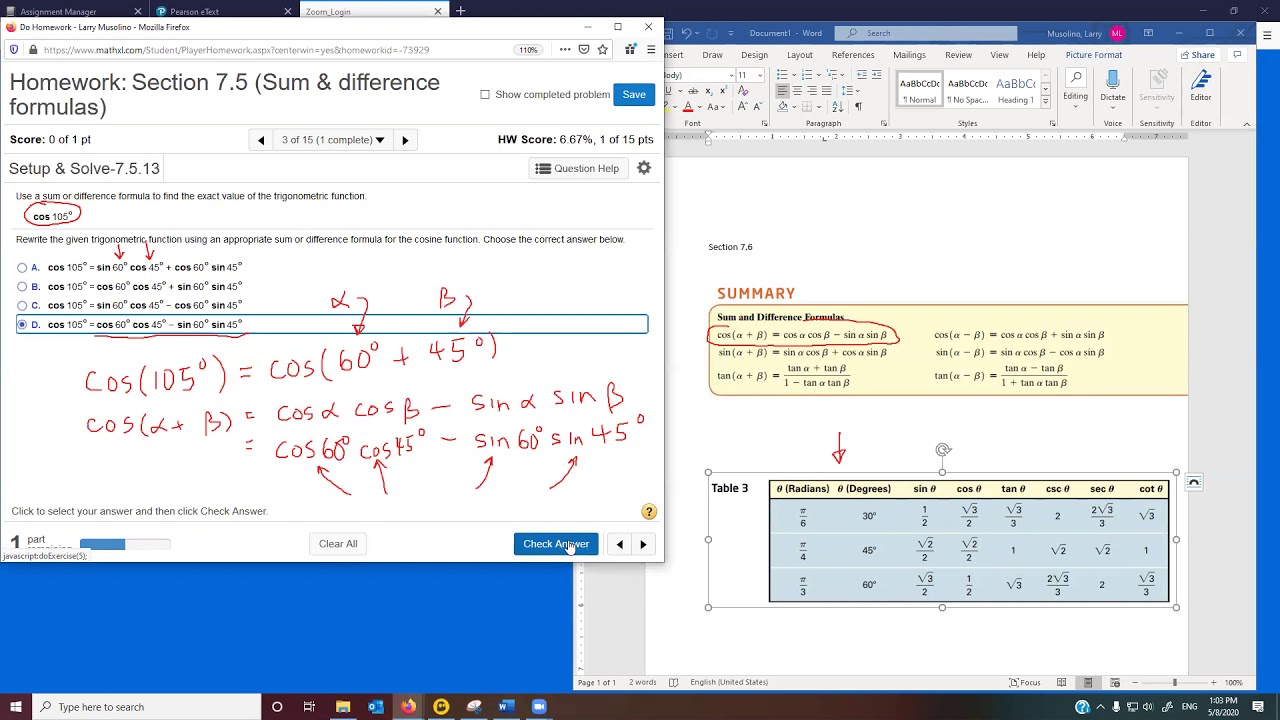
Task: Click the parts remaining progress bar
Action: tap(125, 544)
